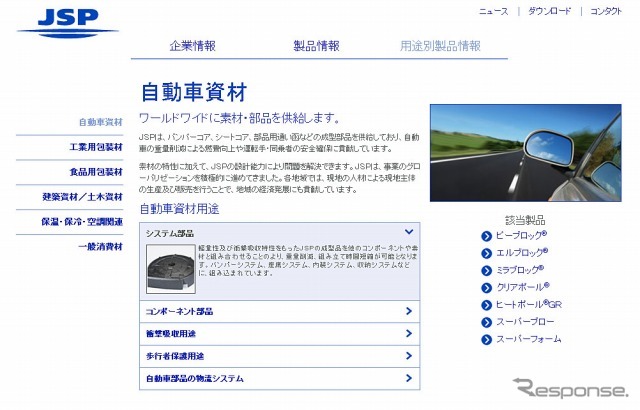Open the スーパーフォーム product link
Viewport: 640px width, 410px height.
pyautogui.click(x=528, y=339)
